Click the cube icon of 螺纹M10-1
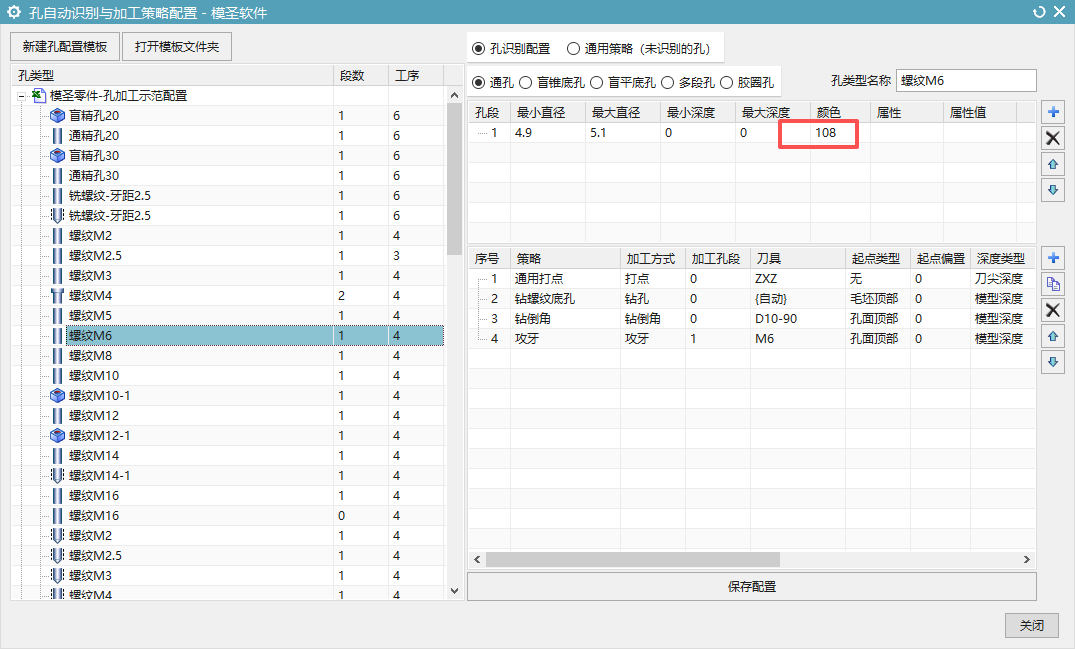The height and width of the screenshot is (649, 1075). (x=58, y=395)
